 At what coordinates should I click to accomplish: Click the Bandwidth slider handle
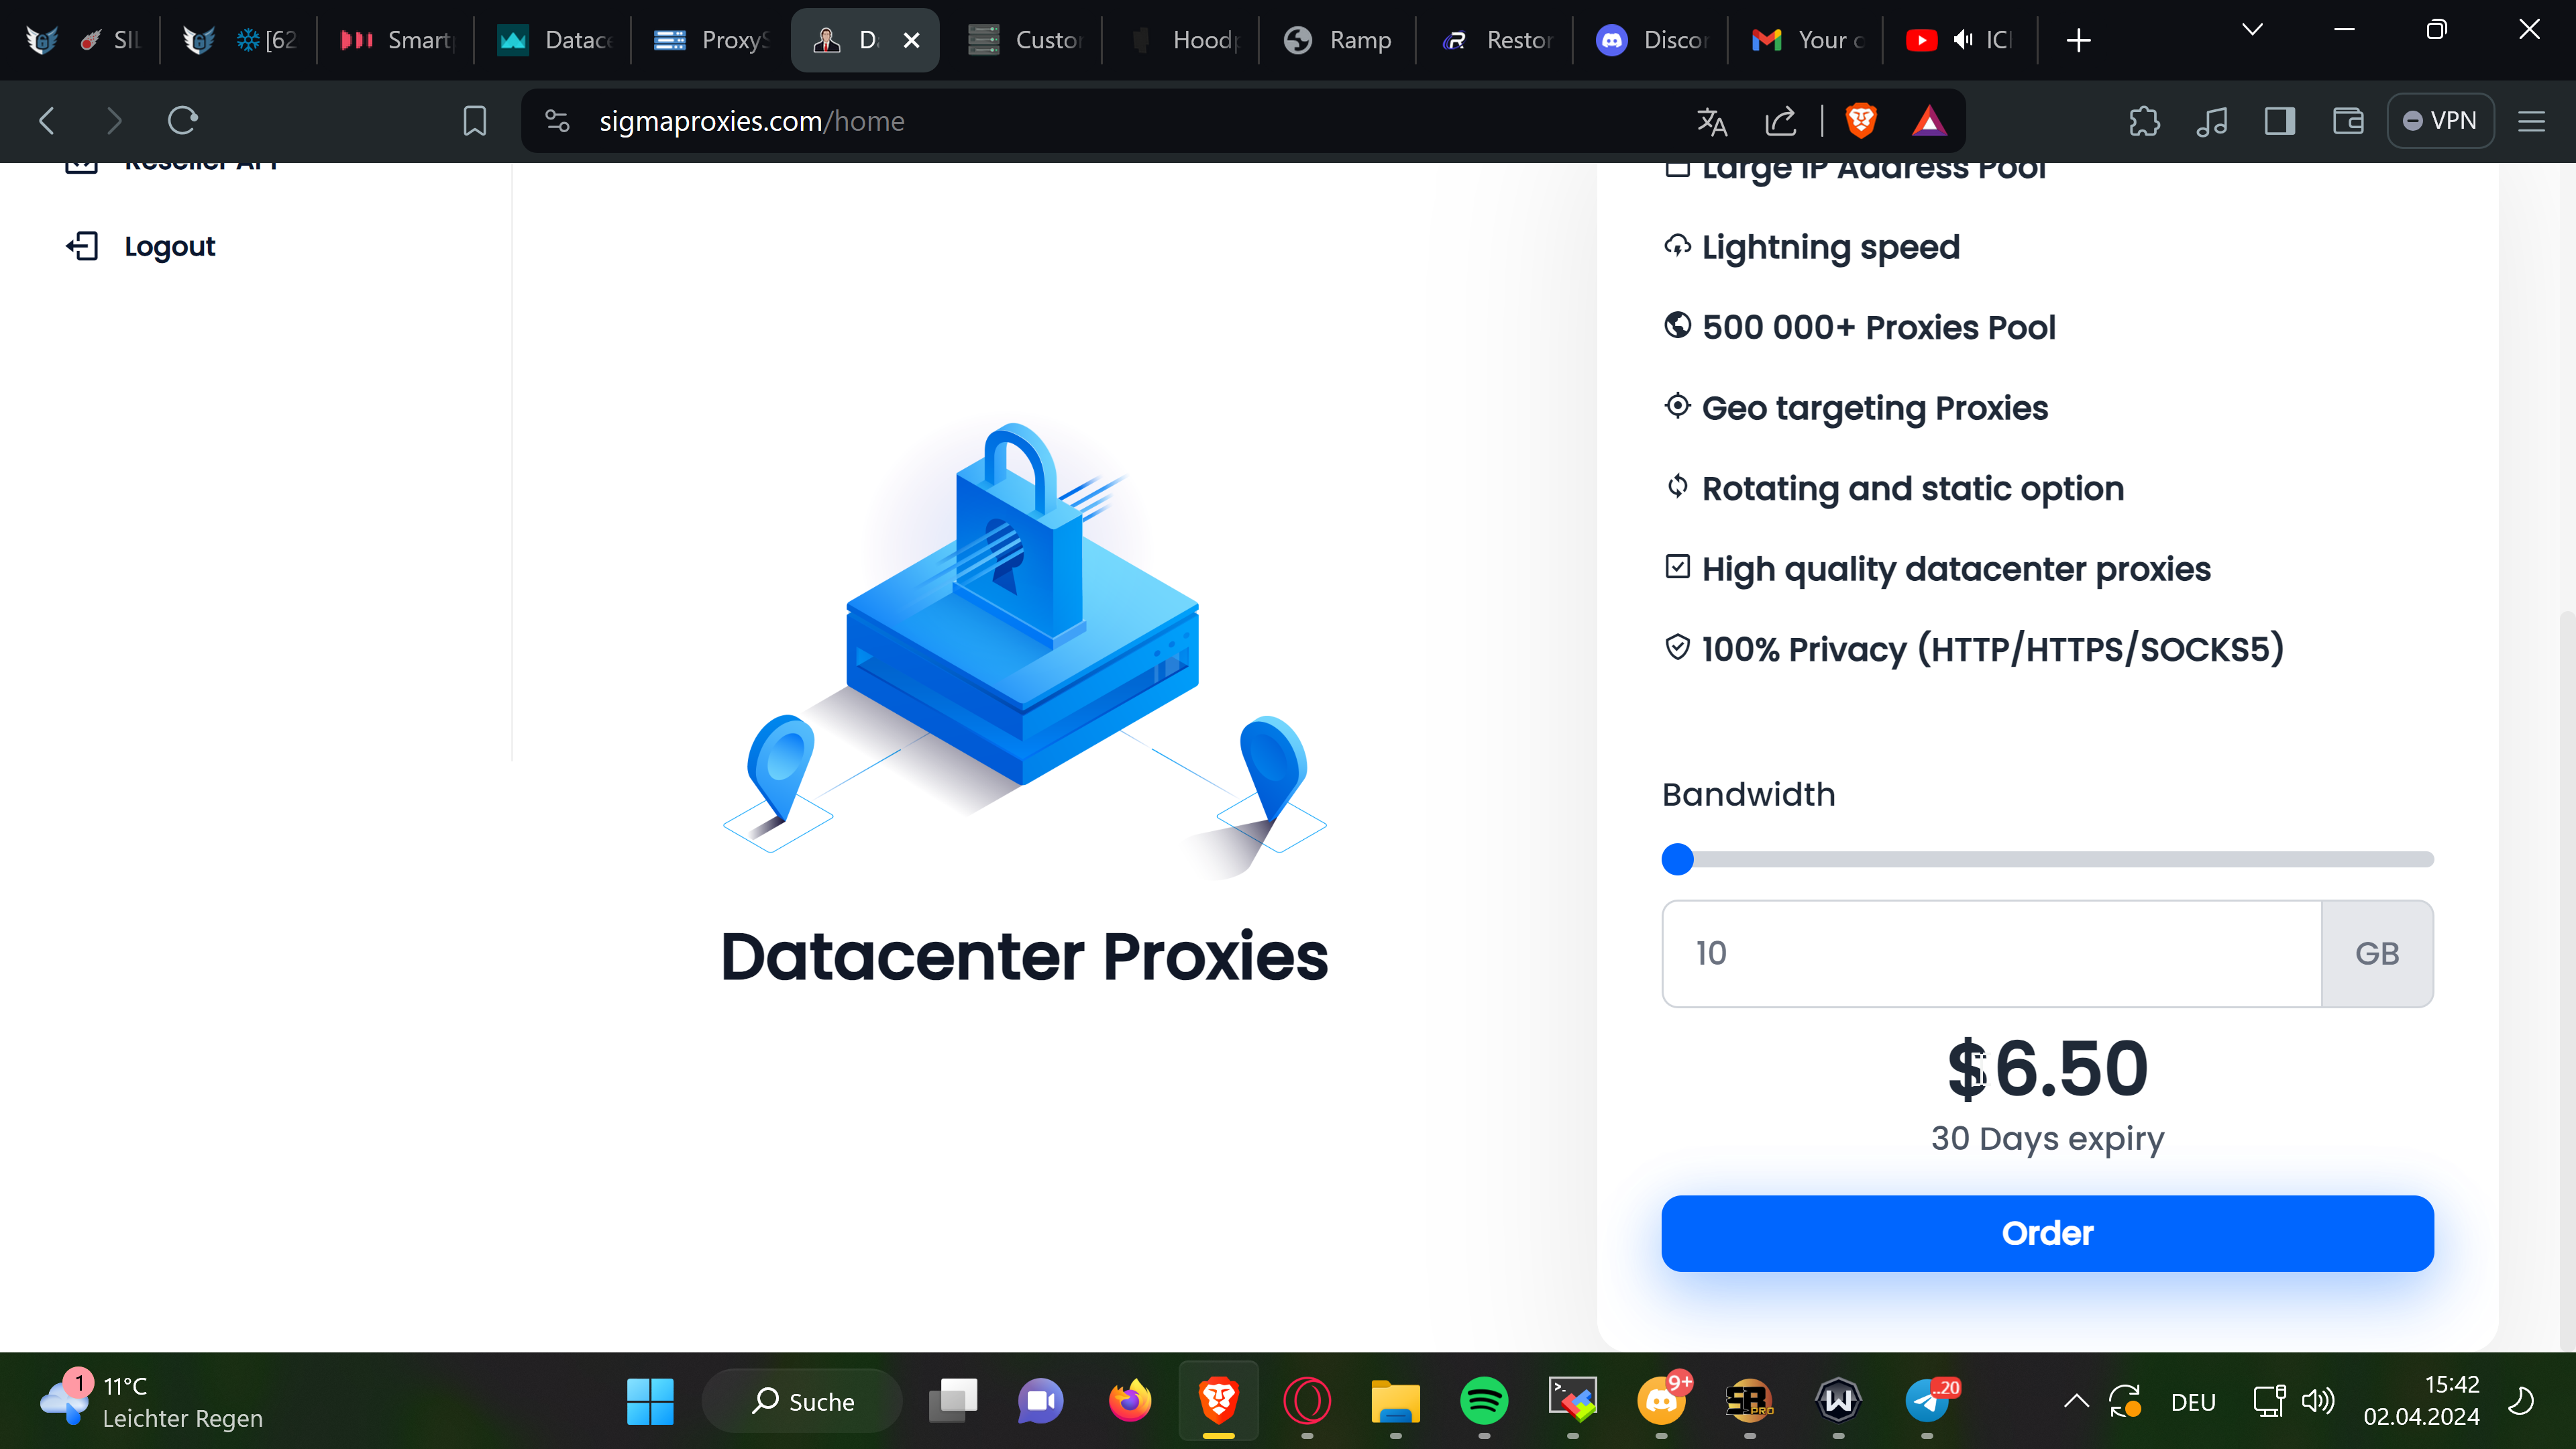[x=1677, y=859]
